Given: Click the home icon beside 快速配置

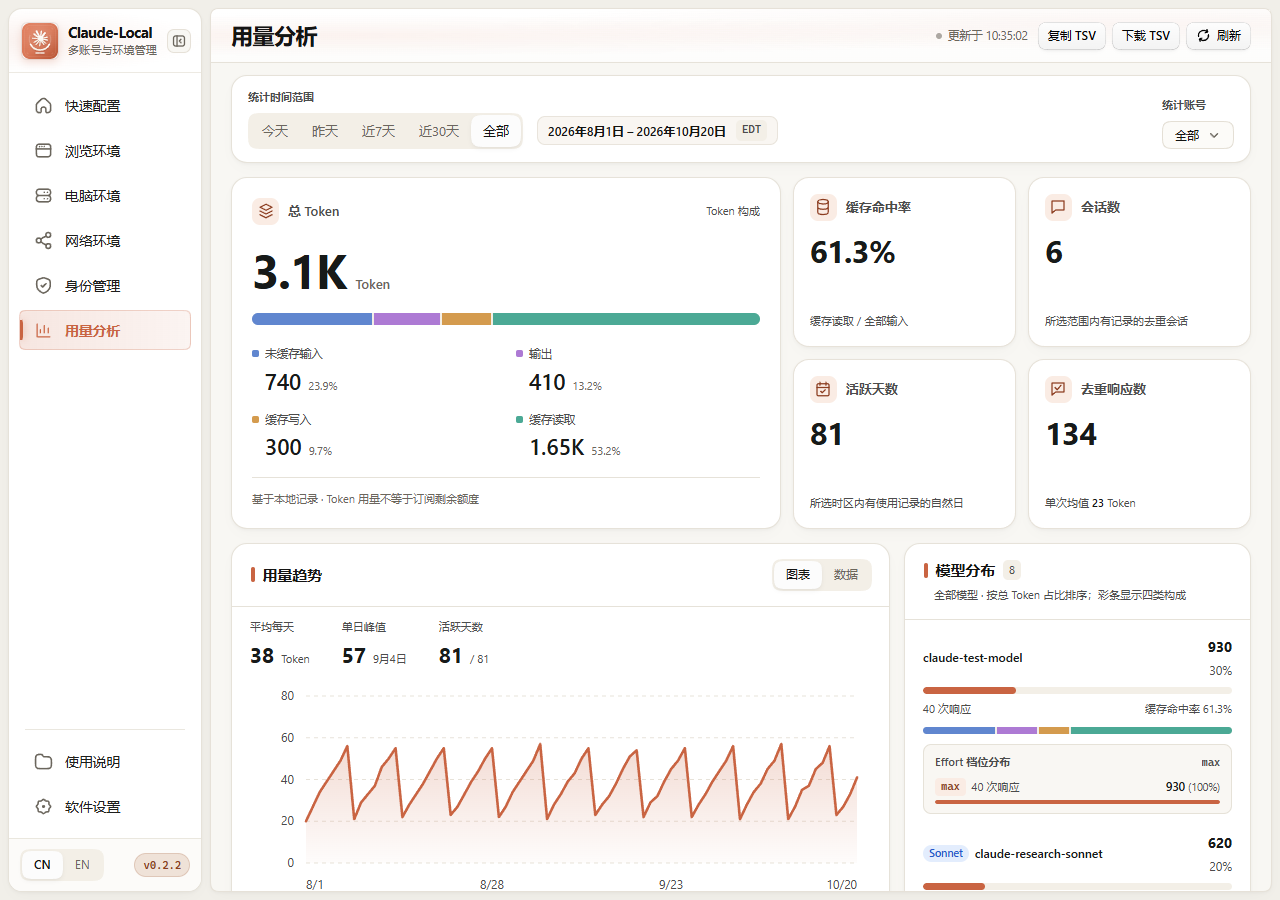Looking at the screenshot, I should pos(43,106).
